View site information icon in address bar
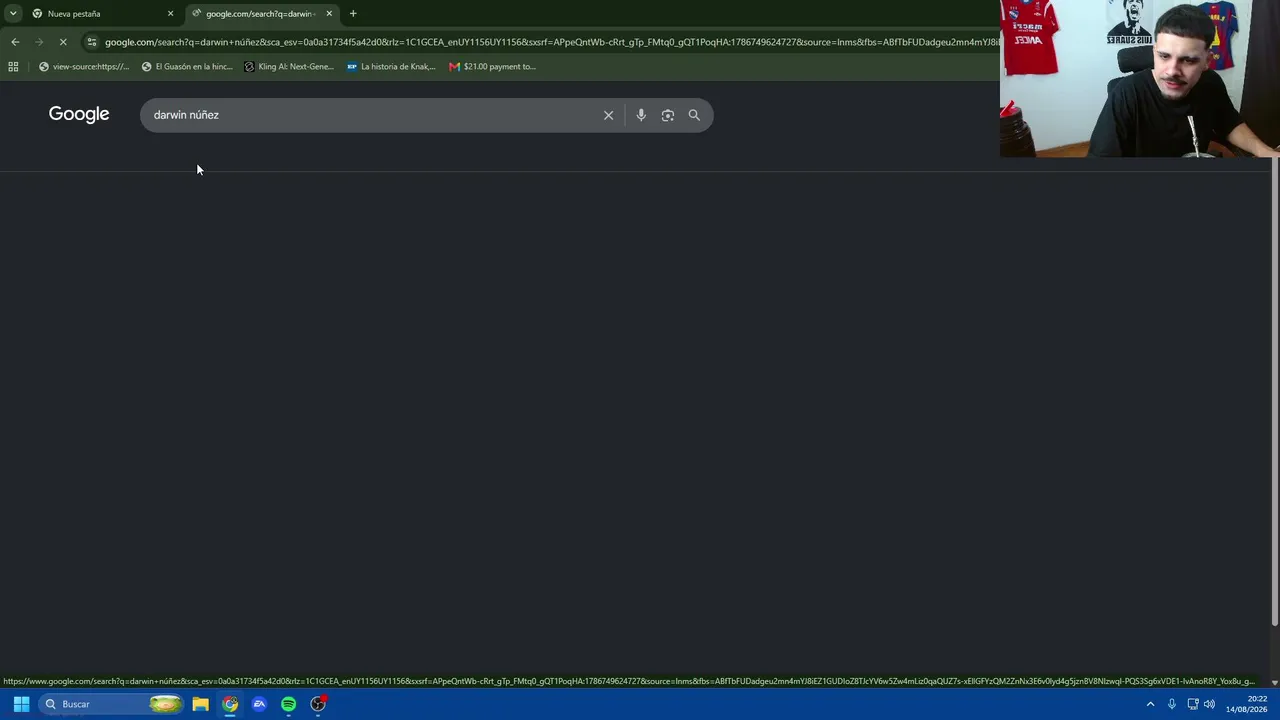The width and height of the screenshot is (1280, 720). coord(92,42)
